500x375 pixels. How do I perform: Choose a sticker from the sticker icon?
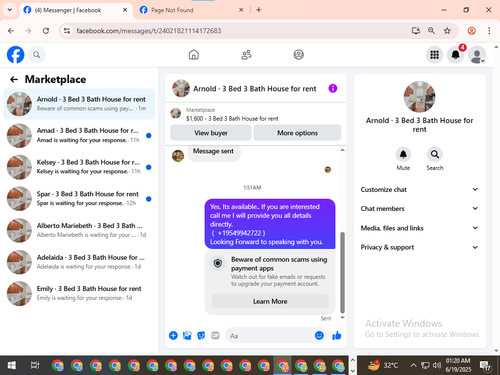coord(201,335)
